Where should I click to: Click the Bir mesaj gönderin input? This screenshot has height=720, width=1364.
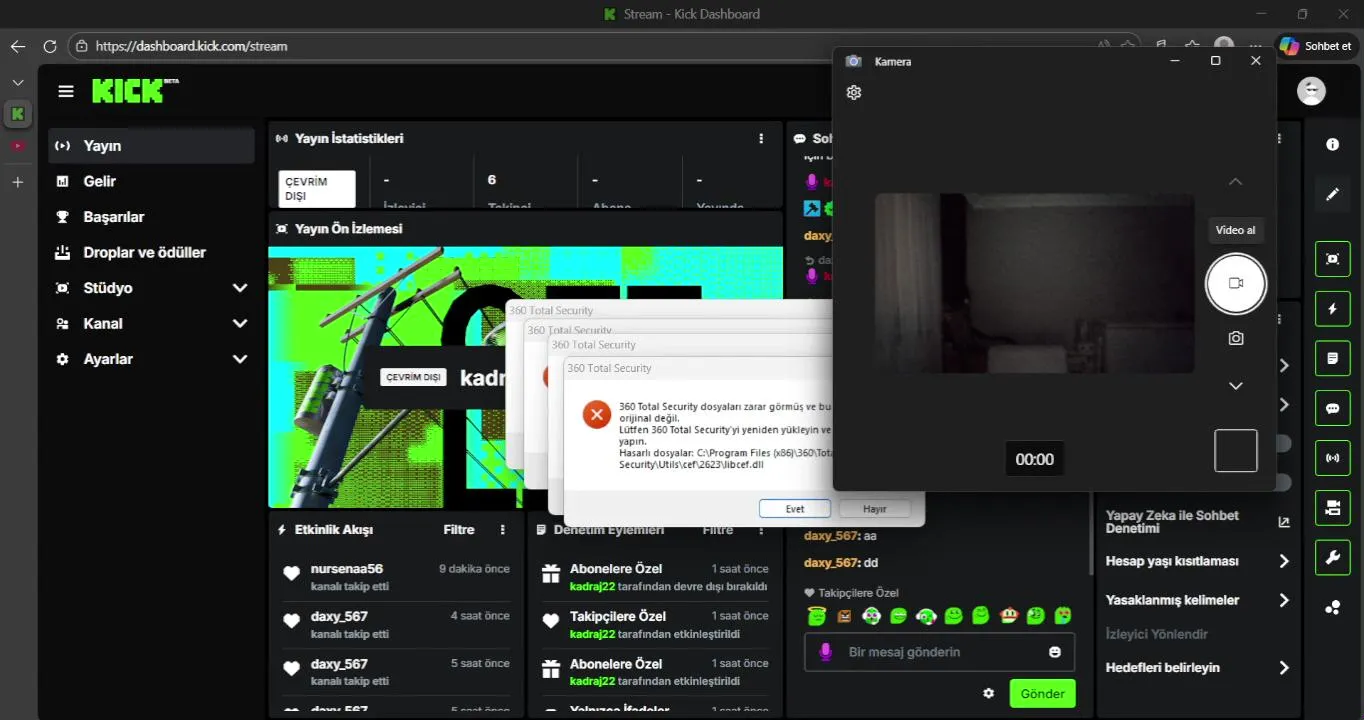tap(940, 652)
